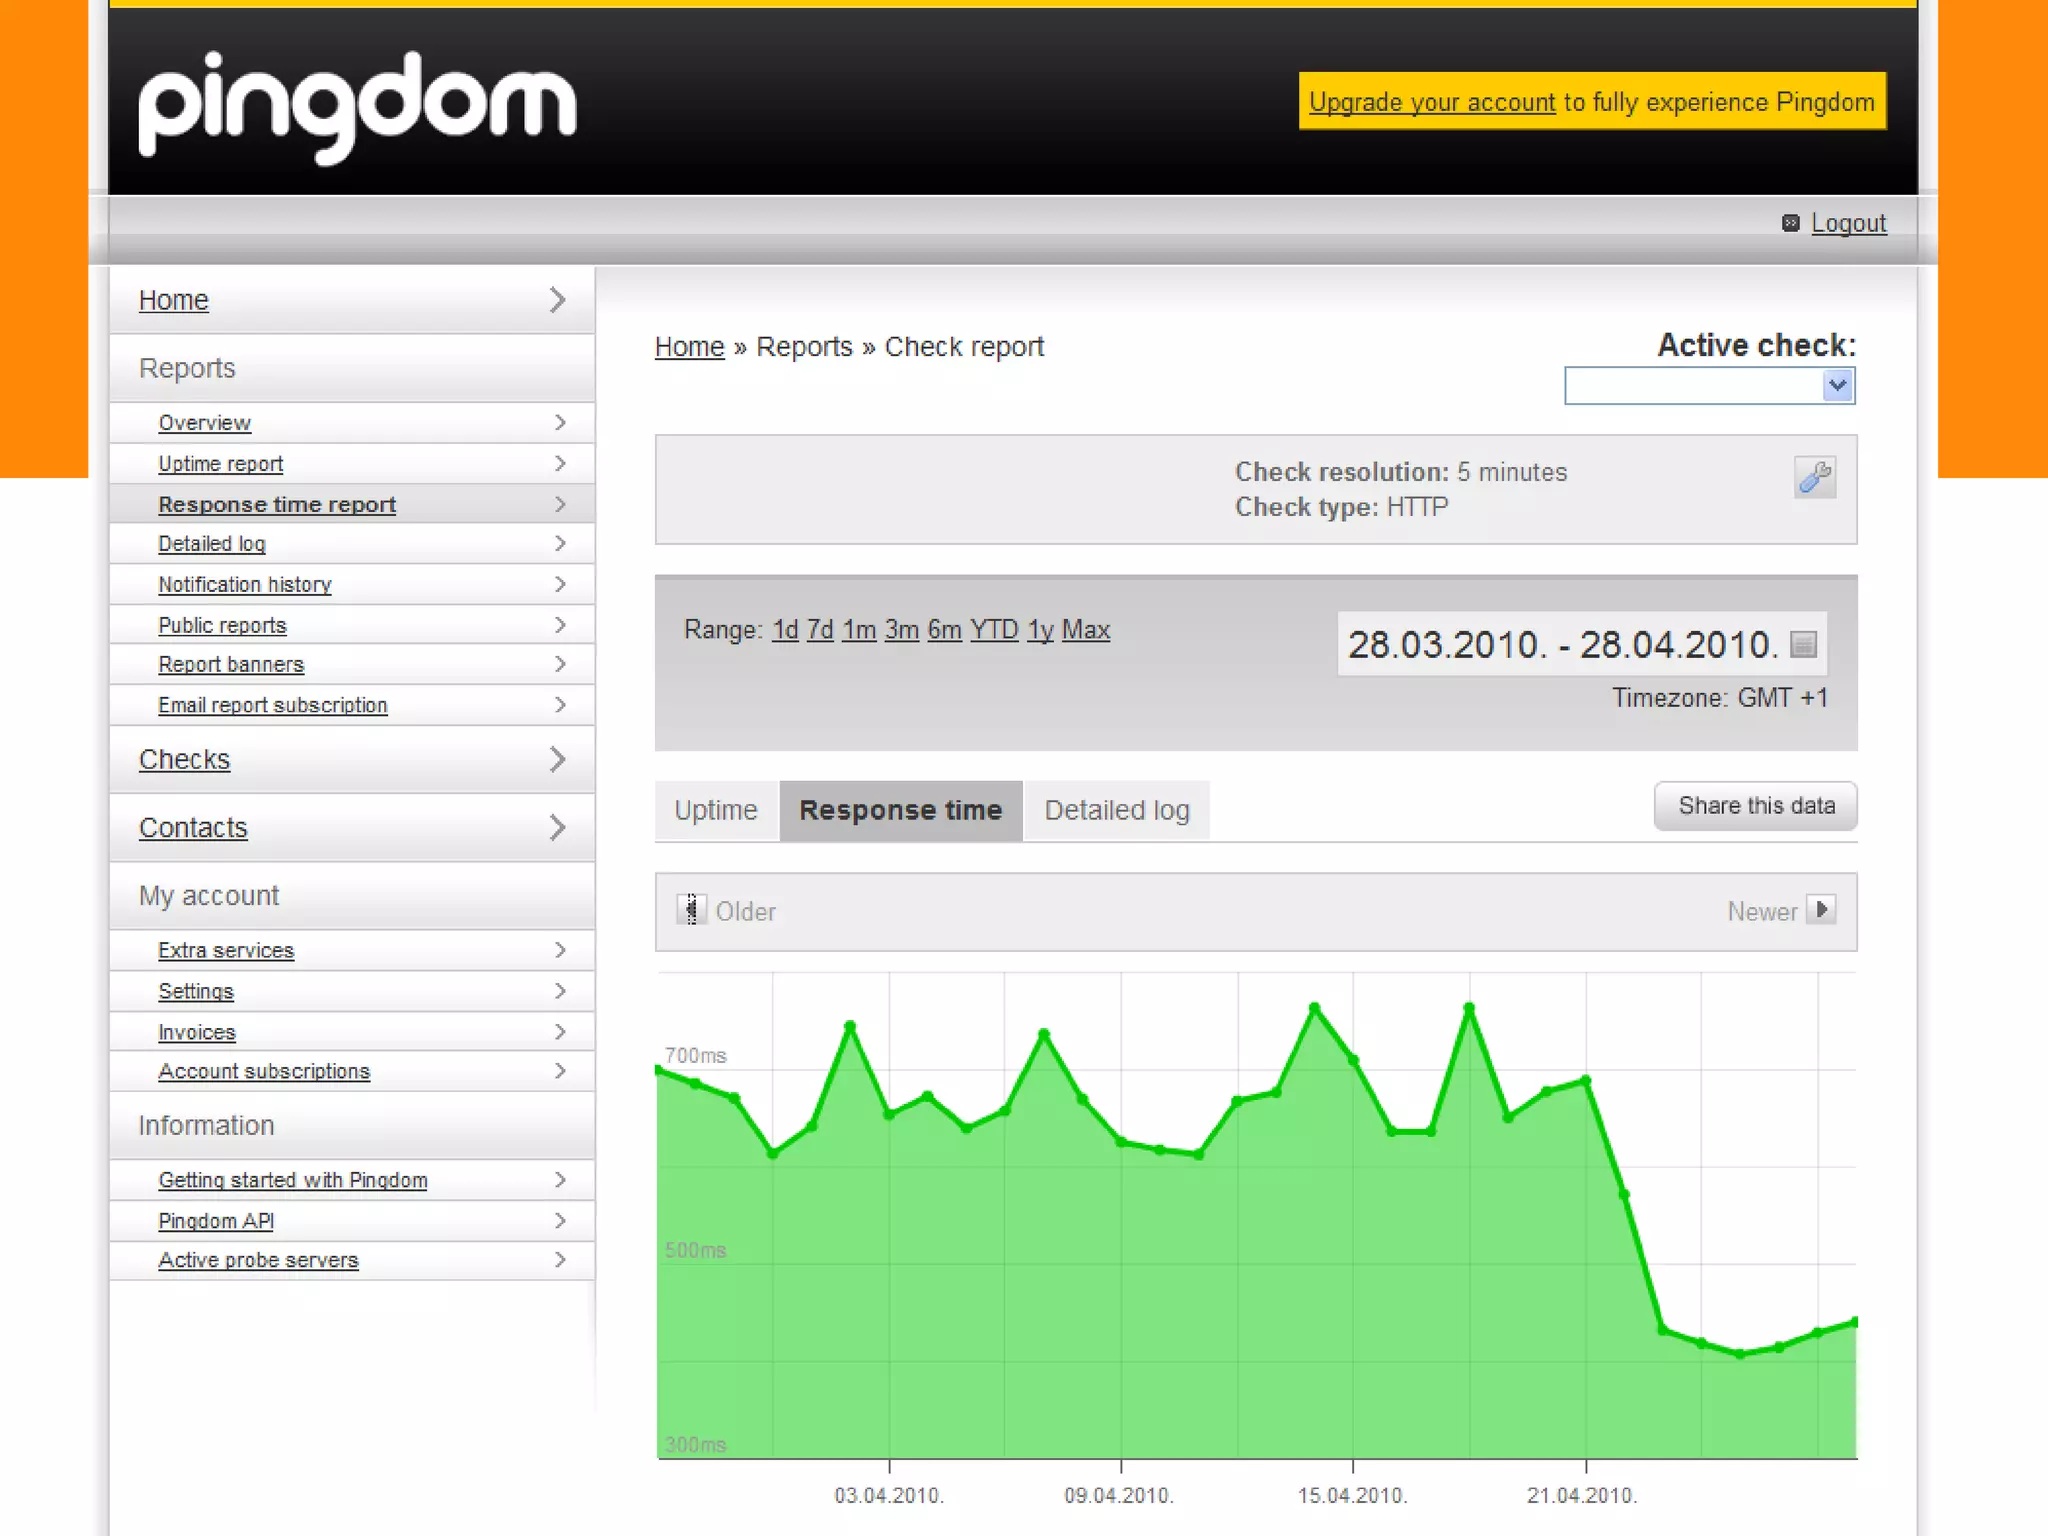Click Home breadcrumb link
The width and height of the screenshot is (2048, 1536).
tap(689, 347)
